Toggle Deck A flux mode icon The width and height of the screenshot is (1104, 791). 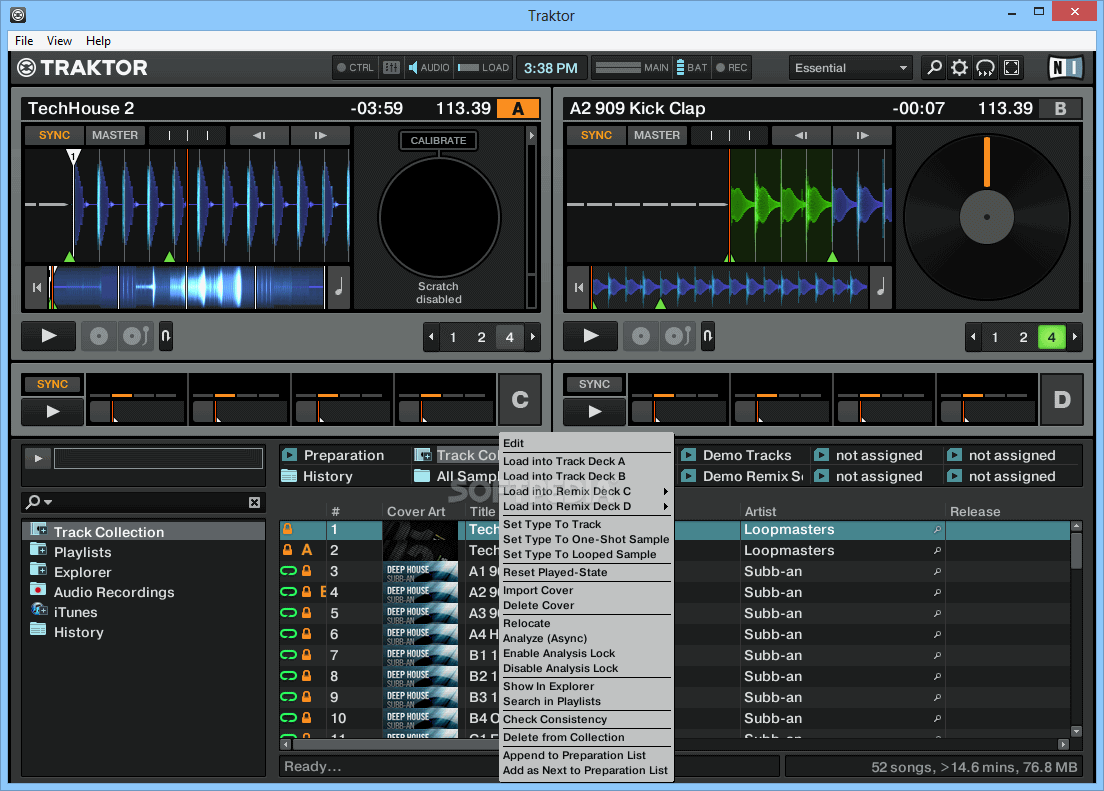click(x=165, y=336)
